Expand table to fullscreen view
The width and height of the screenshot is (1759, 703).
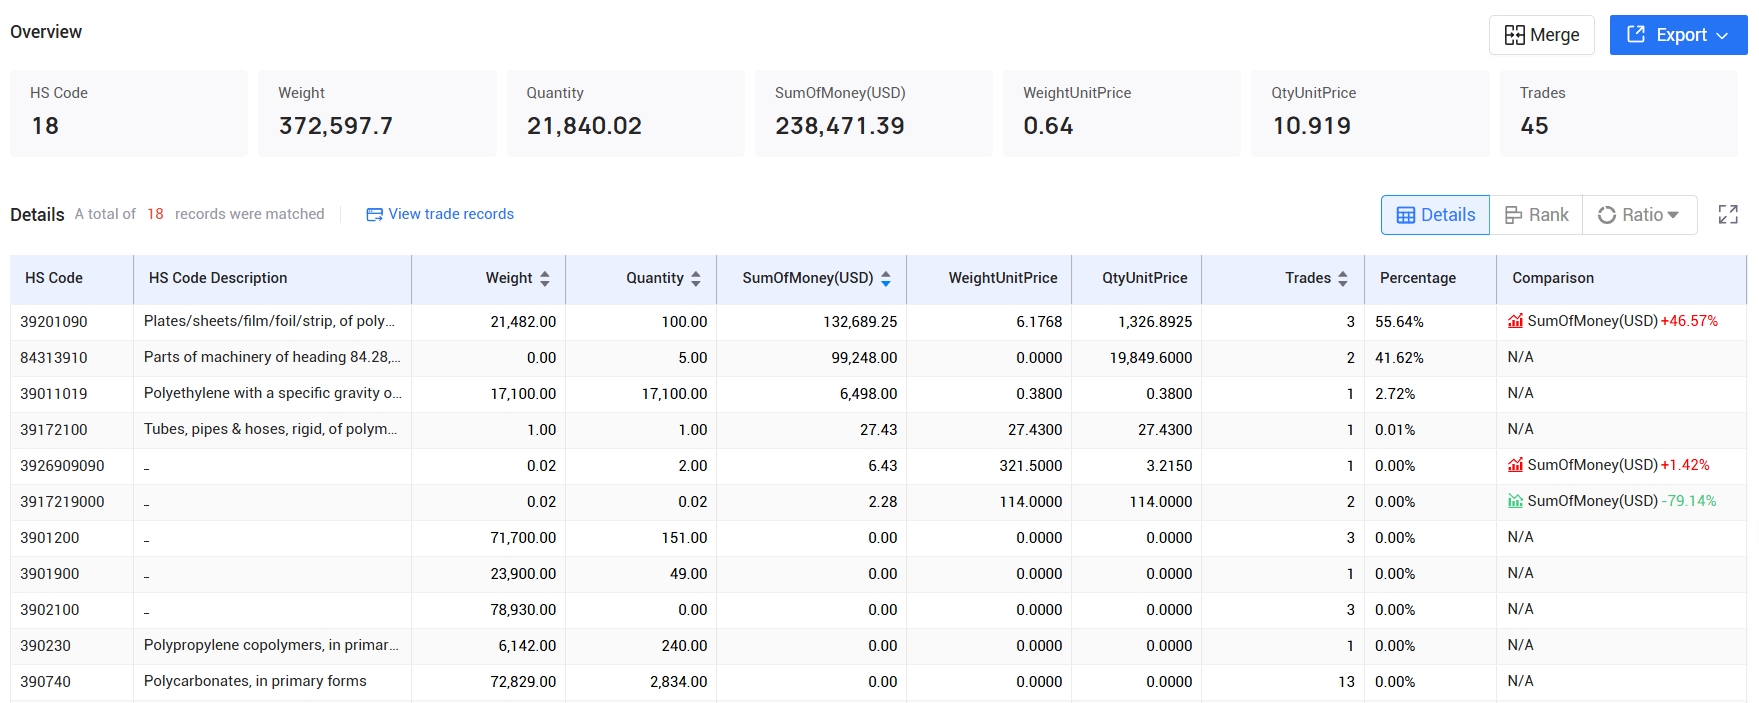(x=1728, y=215)
